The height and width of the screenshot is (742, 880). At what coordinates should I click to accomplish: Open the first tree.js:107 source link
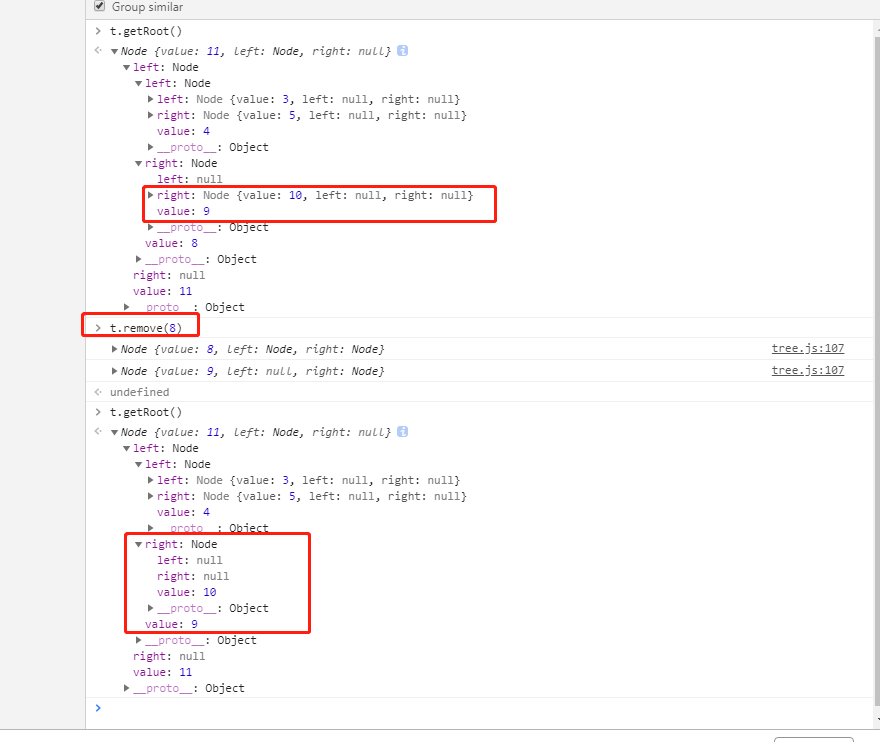[808, 349]
